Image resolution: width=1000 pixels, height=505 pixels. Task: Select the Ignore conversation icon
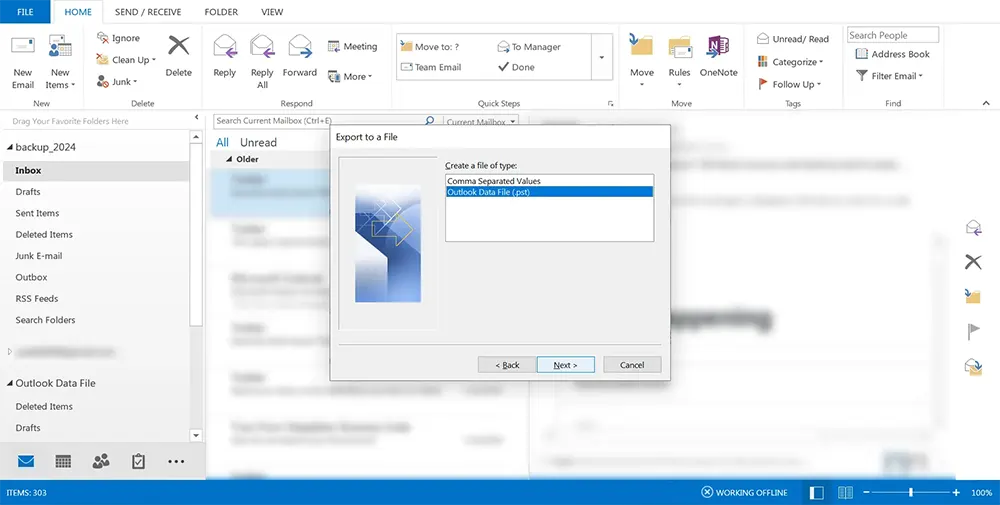point(103,38)
